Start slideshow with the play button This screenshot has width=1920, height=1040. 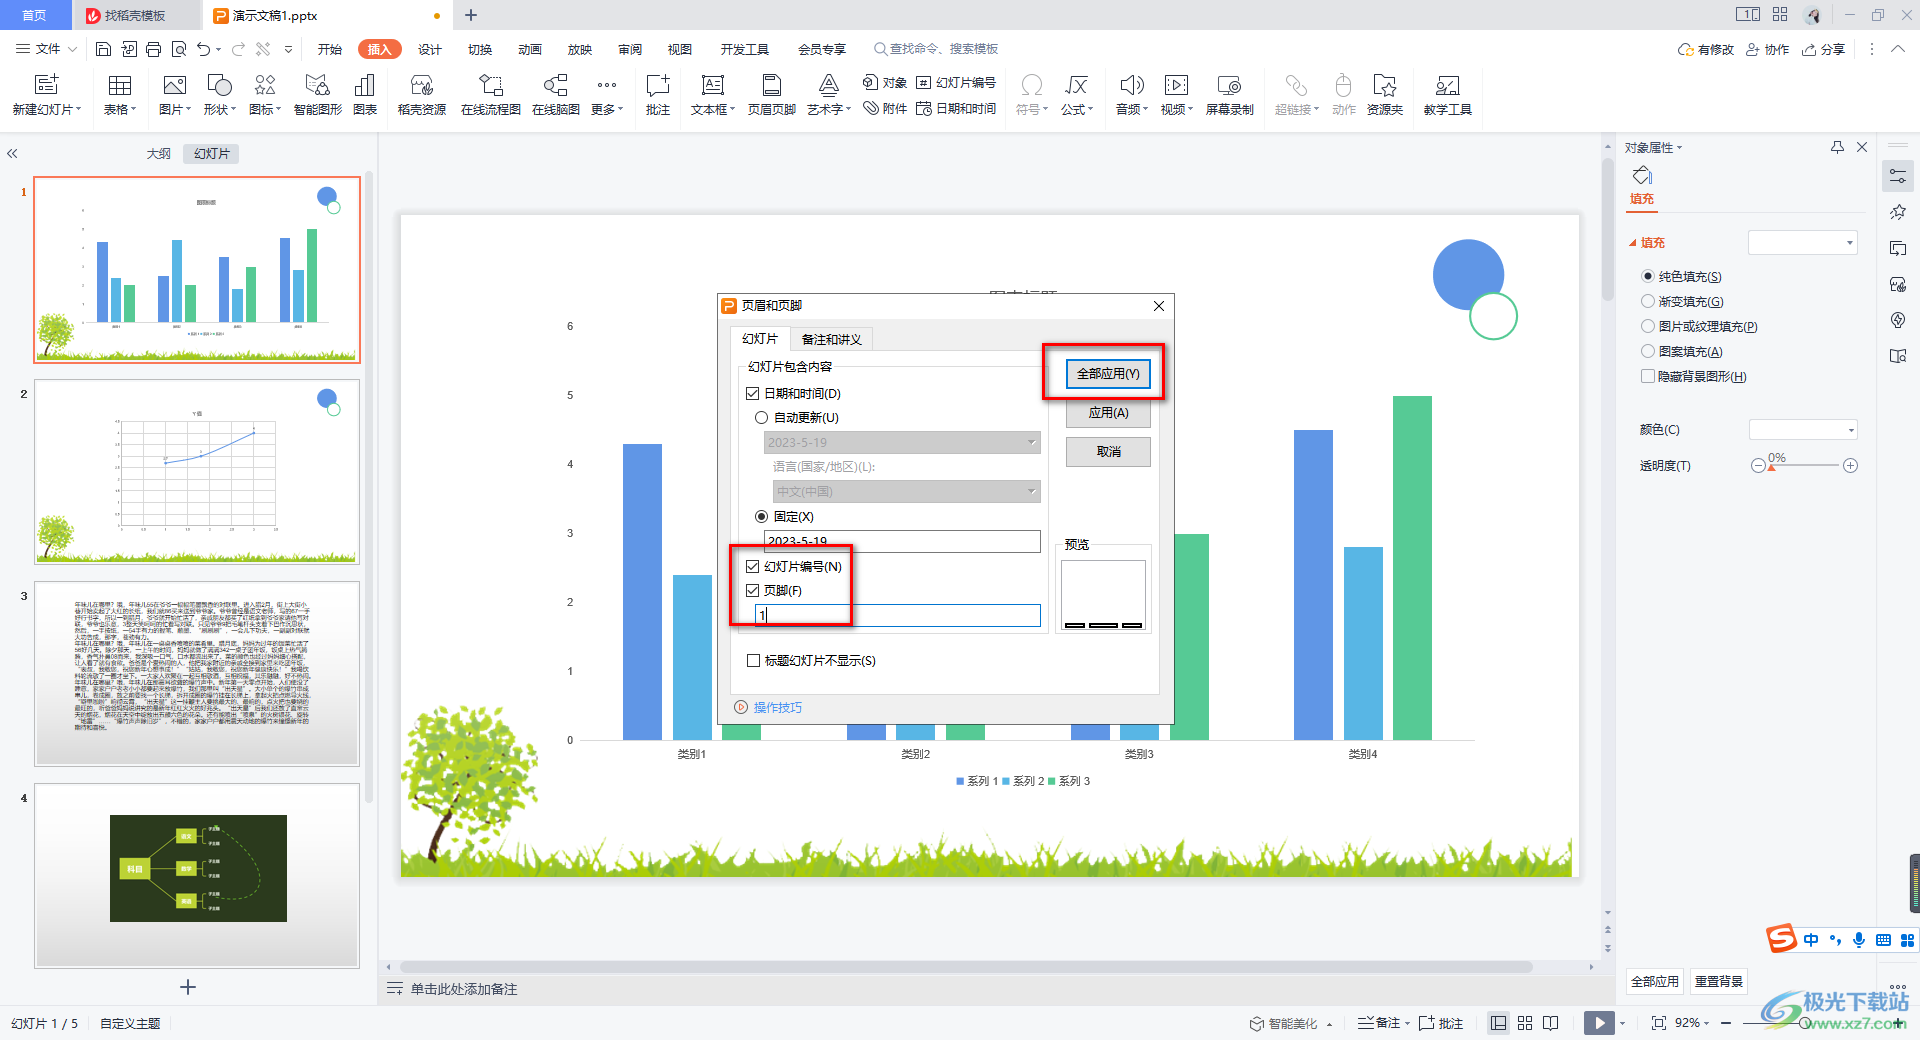click(x=1599, y=1023)
